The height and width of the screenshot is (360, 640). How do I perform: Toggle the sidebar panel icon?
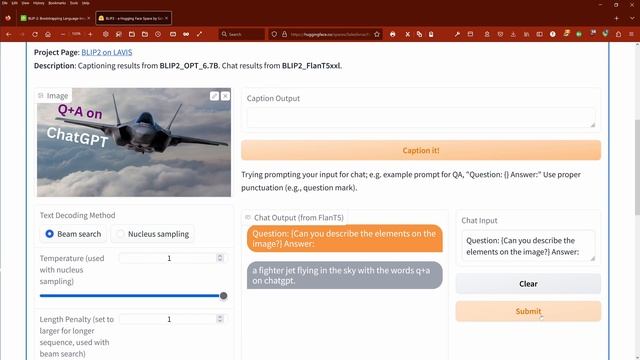[540, 34]
